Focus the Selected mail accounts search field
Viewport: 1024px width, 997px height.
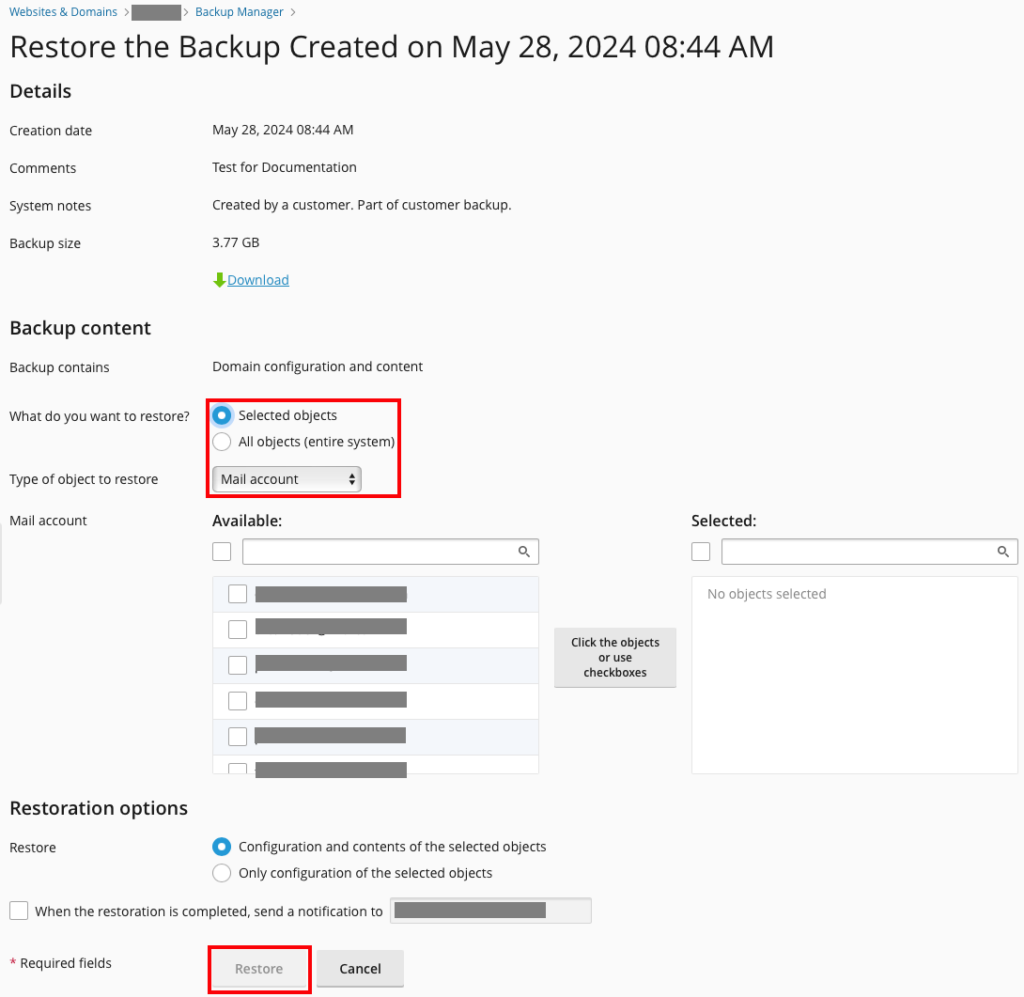coord(858,551)
